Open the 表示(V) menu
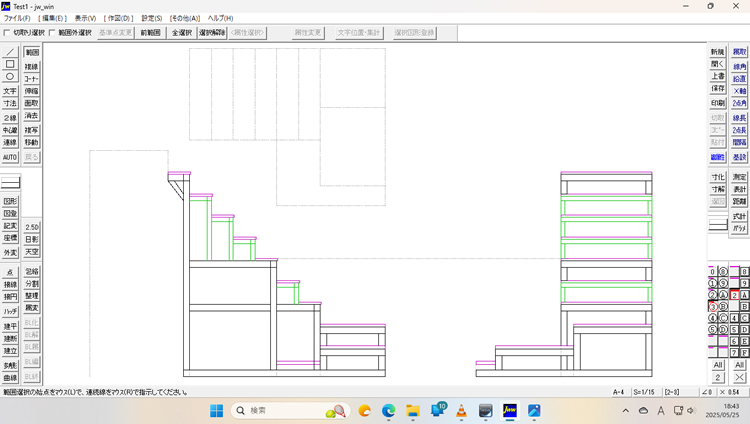 pyautogui.click(x=86, y=18)
